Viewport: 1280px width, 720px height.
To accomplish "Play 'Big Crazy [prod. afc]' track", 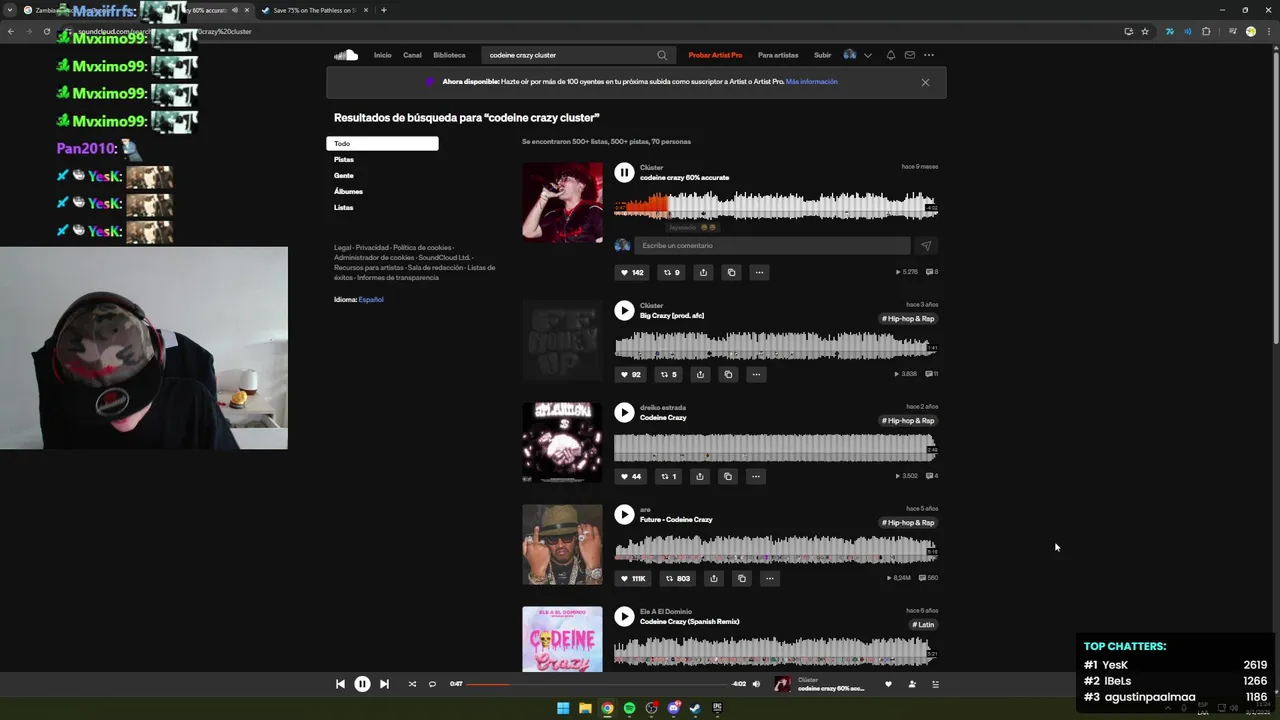I will pyautogui.click(x=624, y=310).
